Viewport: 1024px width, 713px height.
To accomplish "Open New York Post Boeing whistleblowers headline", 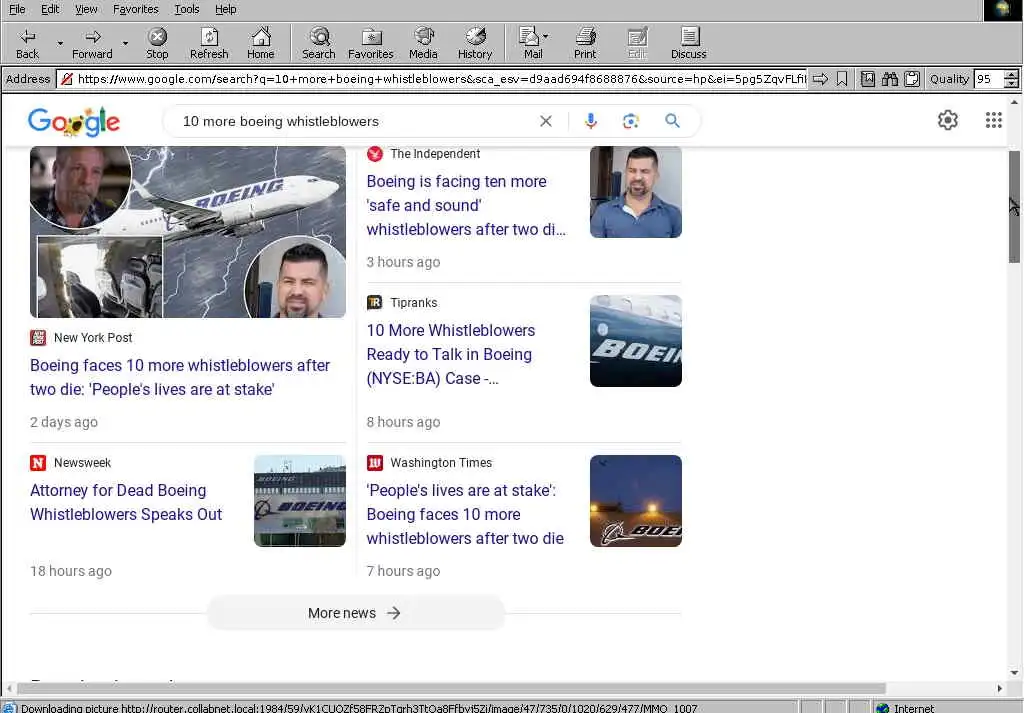I will pos(180,377).
